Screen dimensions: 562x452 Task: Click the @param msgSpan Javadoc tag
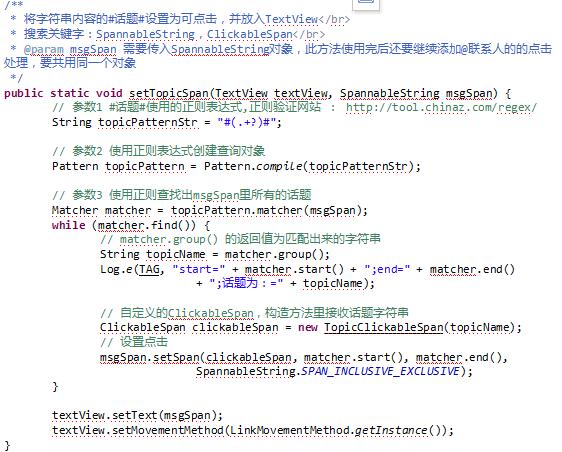point(70,49)
